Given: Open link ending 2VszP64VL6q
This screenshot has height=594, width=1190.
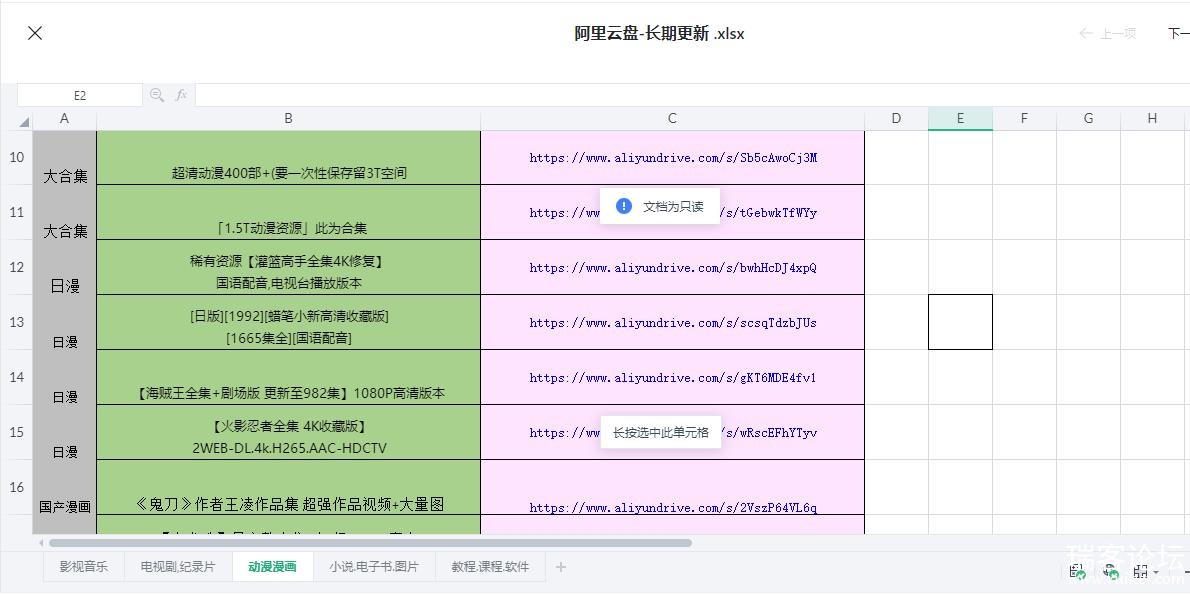Looking at the screenshot, I should pos(673,508).
